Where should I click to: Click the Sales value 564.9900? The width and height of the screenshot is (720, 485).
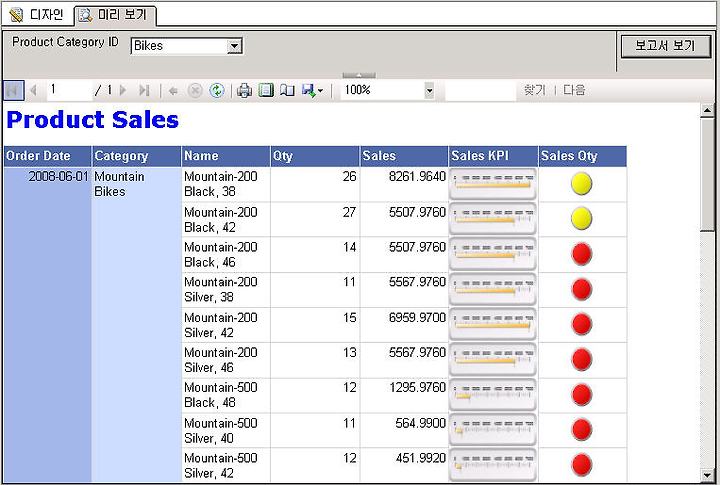420,423
